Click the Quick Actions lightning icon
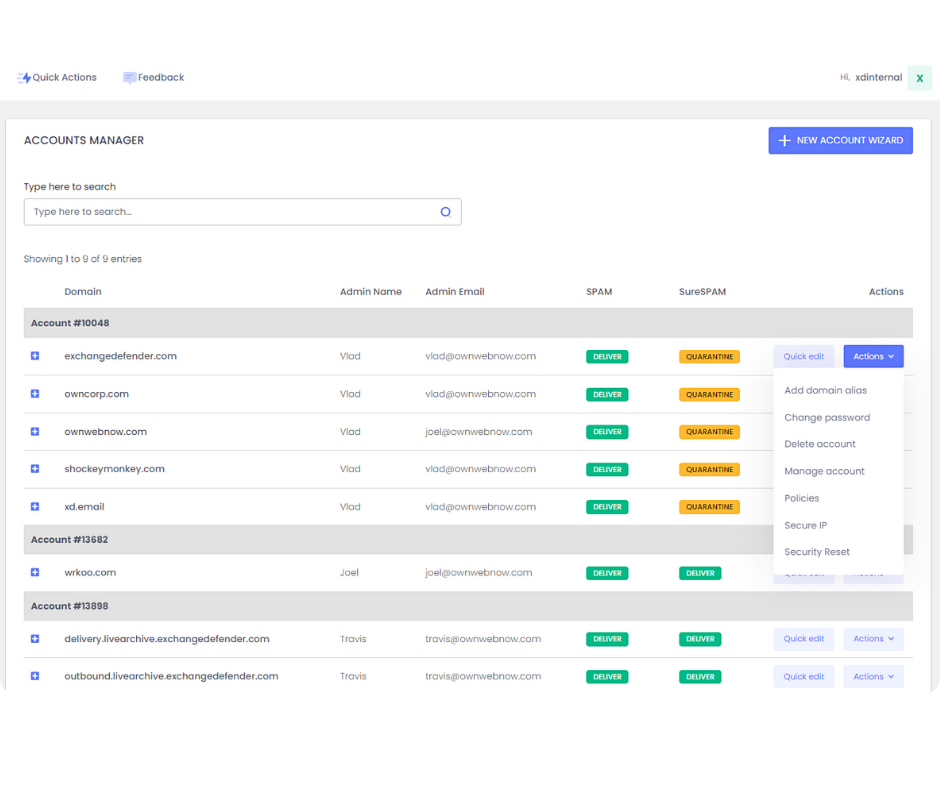Viewport: 940px width, 788px height. 24,78
